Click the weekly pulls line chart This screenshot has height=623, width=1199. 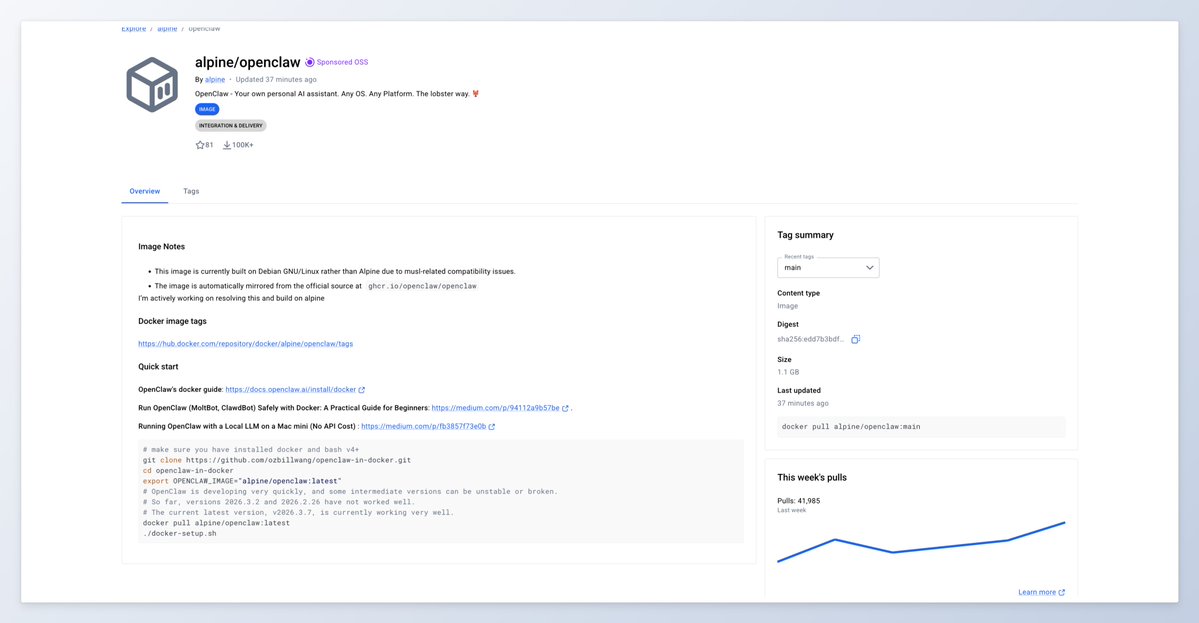[x=921, y=543]
